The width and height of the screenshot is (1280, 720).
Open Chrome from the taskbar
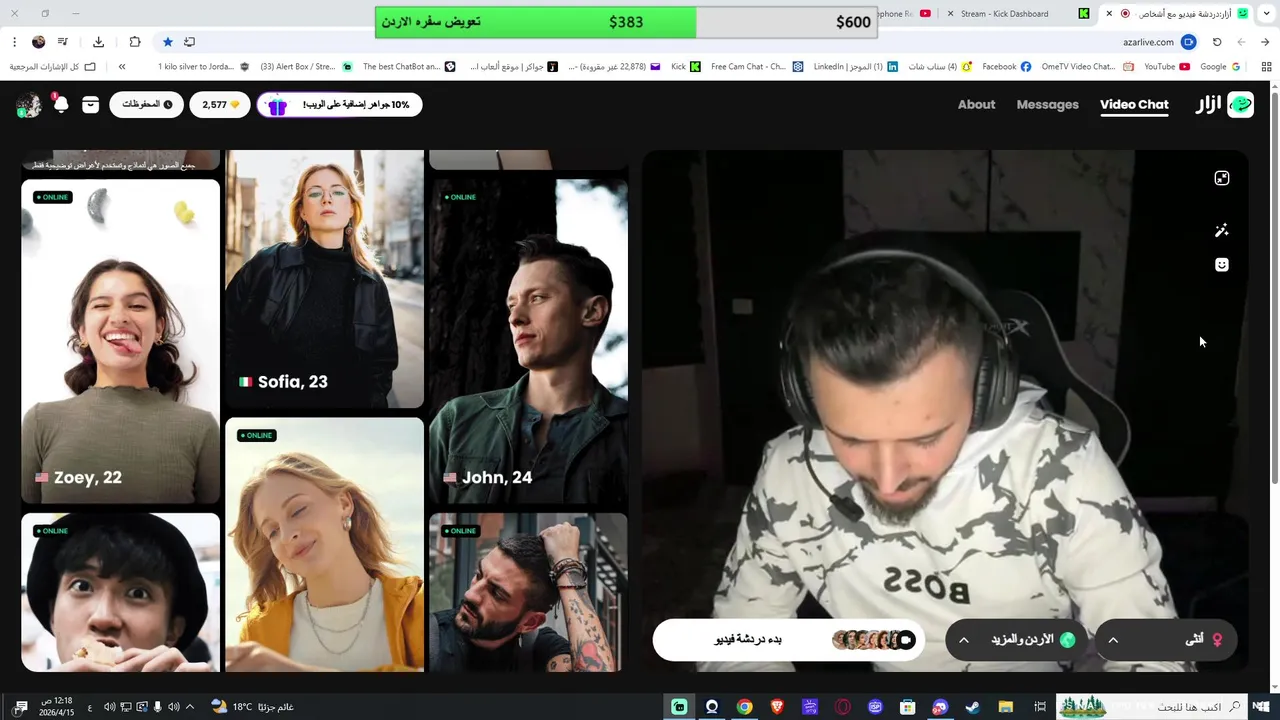pos(744,707)
